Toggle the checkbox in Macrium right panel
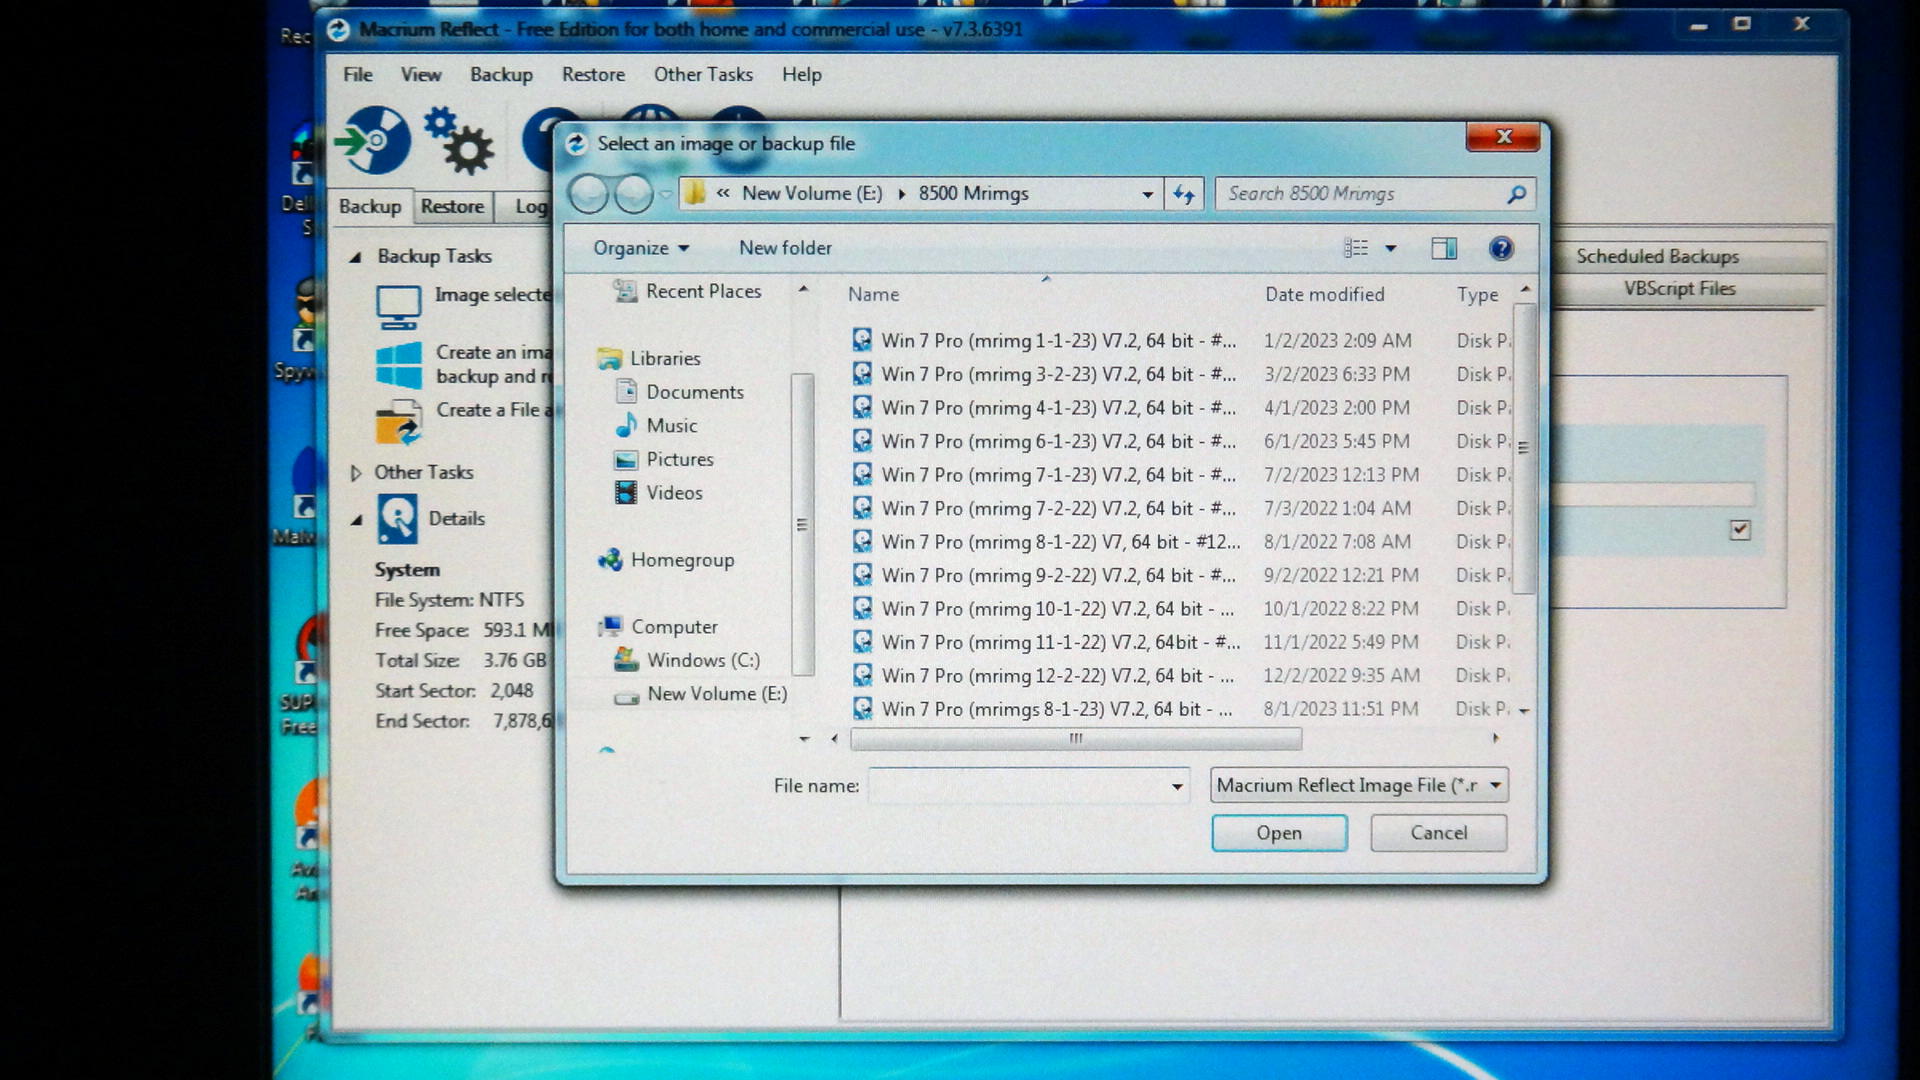The width and height of the screenshot is (1920, 1080). 1740,530
